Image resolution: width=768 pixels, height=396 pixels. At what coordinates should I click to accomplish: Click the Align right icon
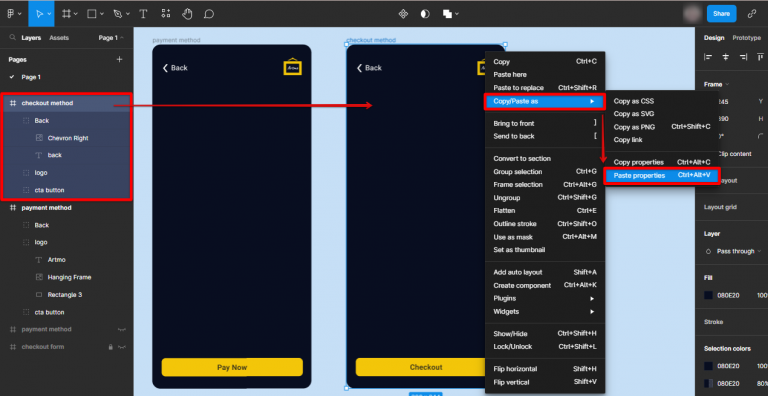[x=743, y=57]
